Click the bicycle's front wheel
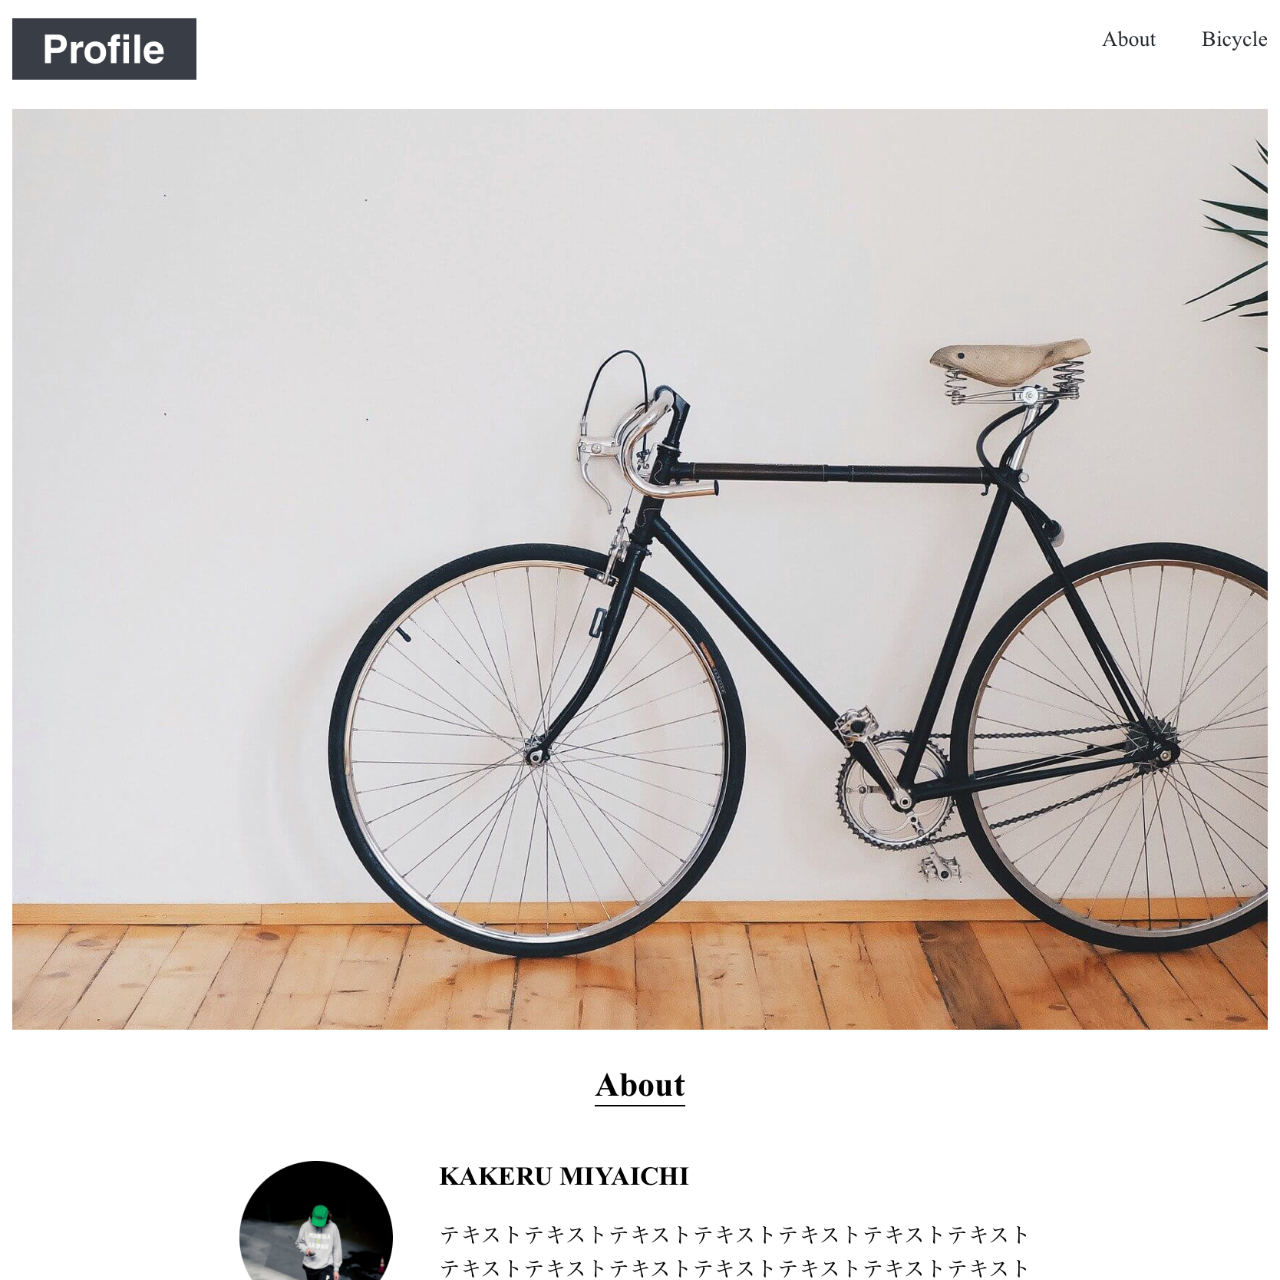1280x1280 pixels. [537, 750]
